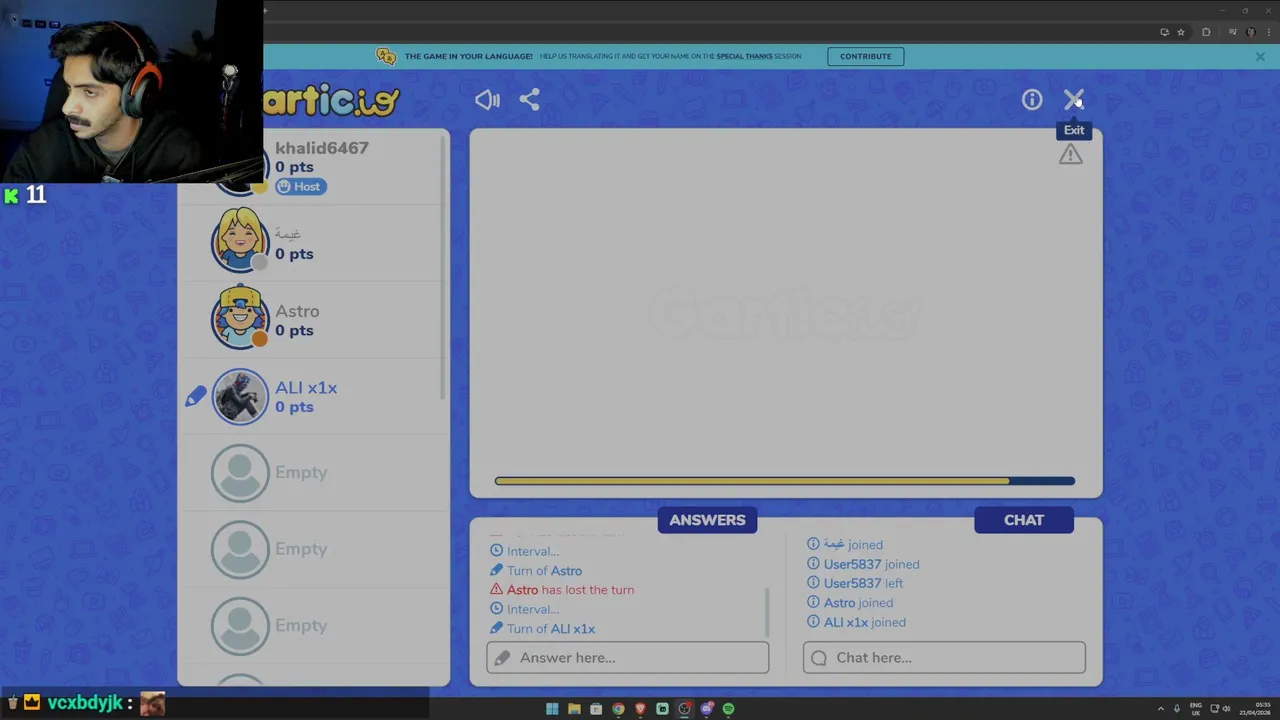The height and width of the screenshot is (720, 1280).
Task: Open browser profile avatar
Action: [x=1251, y=32]
